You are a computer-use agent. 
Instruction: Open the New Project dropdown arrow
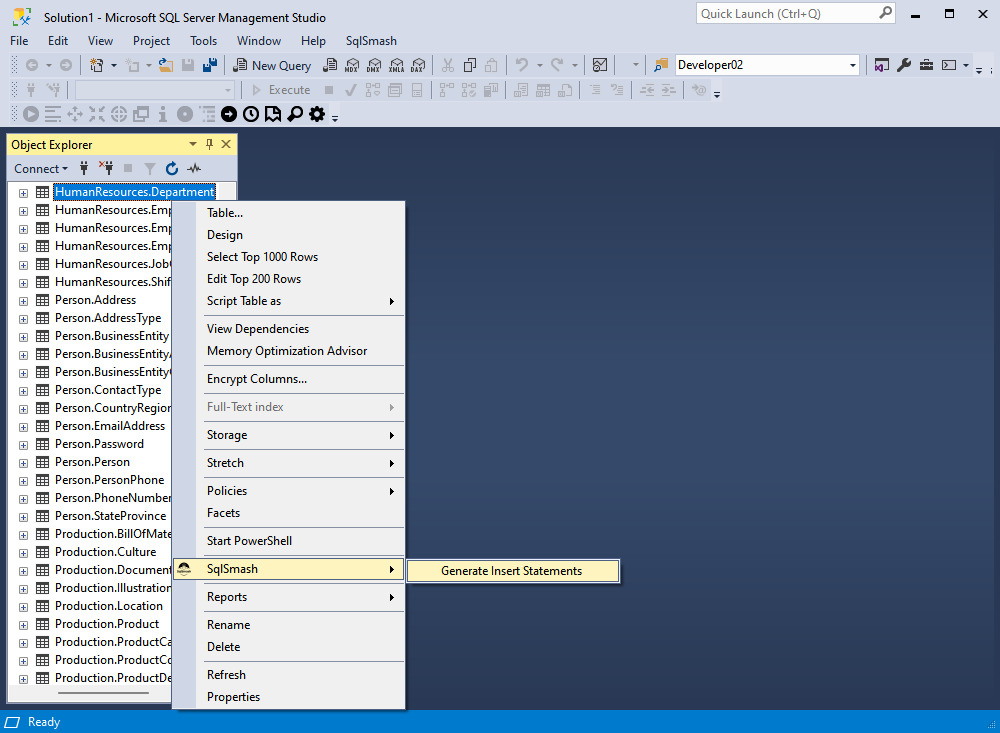(x=114, y=65)
